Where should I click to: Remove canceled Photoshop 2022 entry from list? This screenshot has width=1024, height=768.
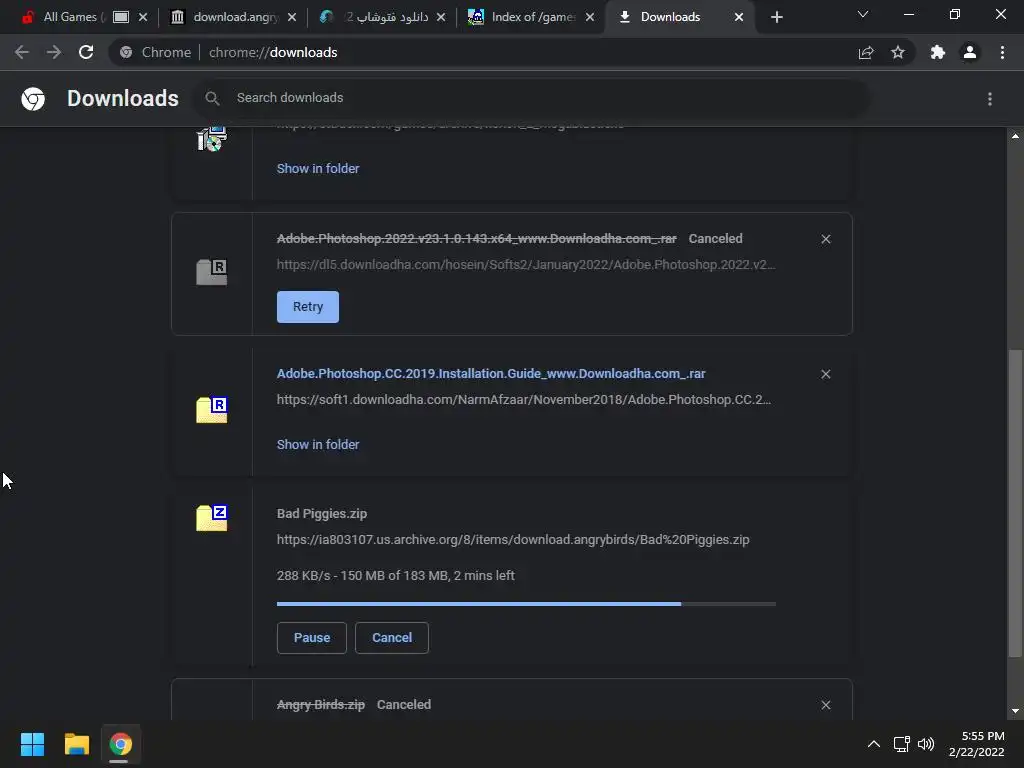[825, 239]
